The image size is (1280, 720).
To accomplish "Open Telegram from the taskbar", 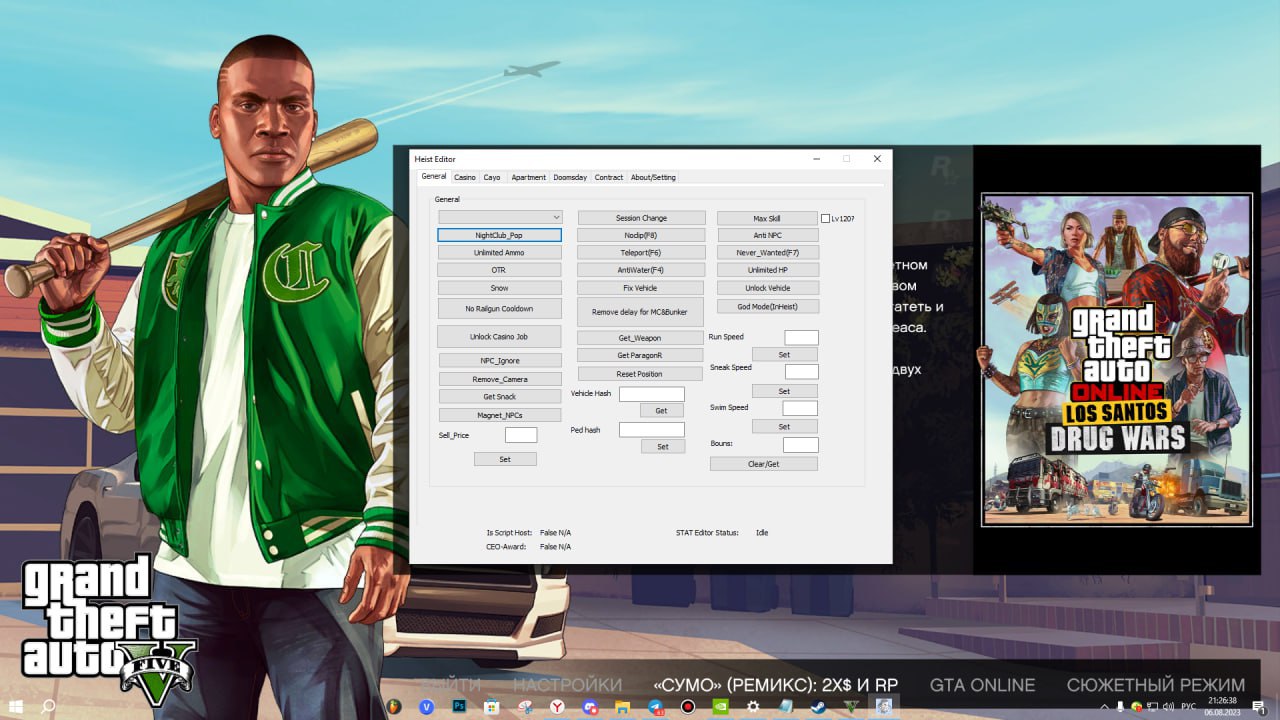I will pyautogui.click(x=655, y=706).
